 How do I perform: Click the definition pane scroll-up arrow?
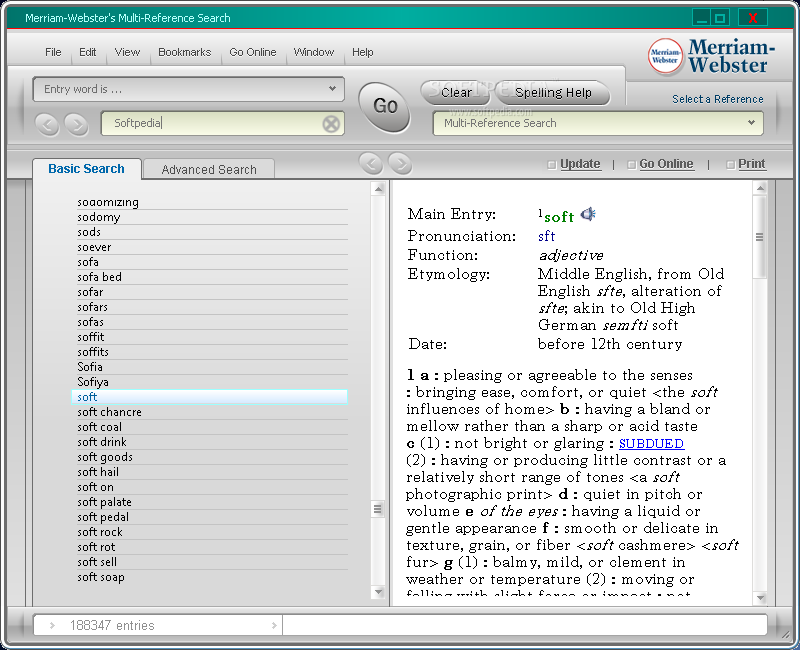point(760,188)
